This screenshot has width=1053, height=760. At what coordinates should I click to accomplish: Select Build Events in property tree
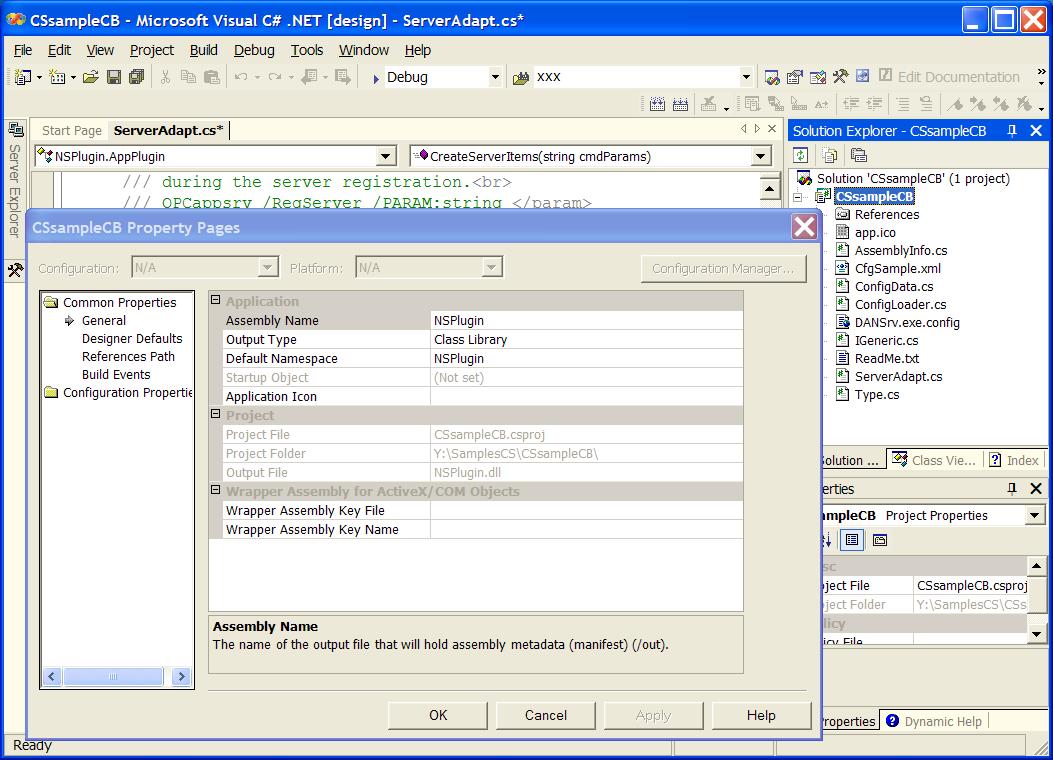116,375
